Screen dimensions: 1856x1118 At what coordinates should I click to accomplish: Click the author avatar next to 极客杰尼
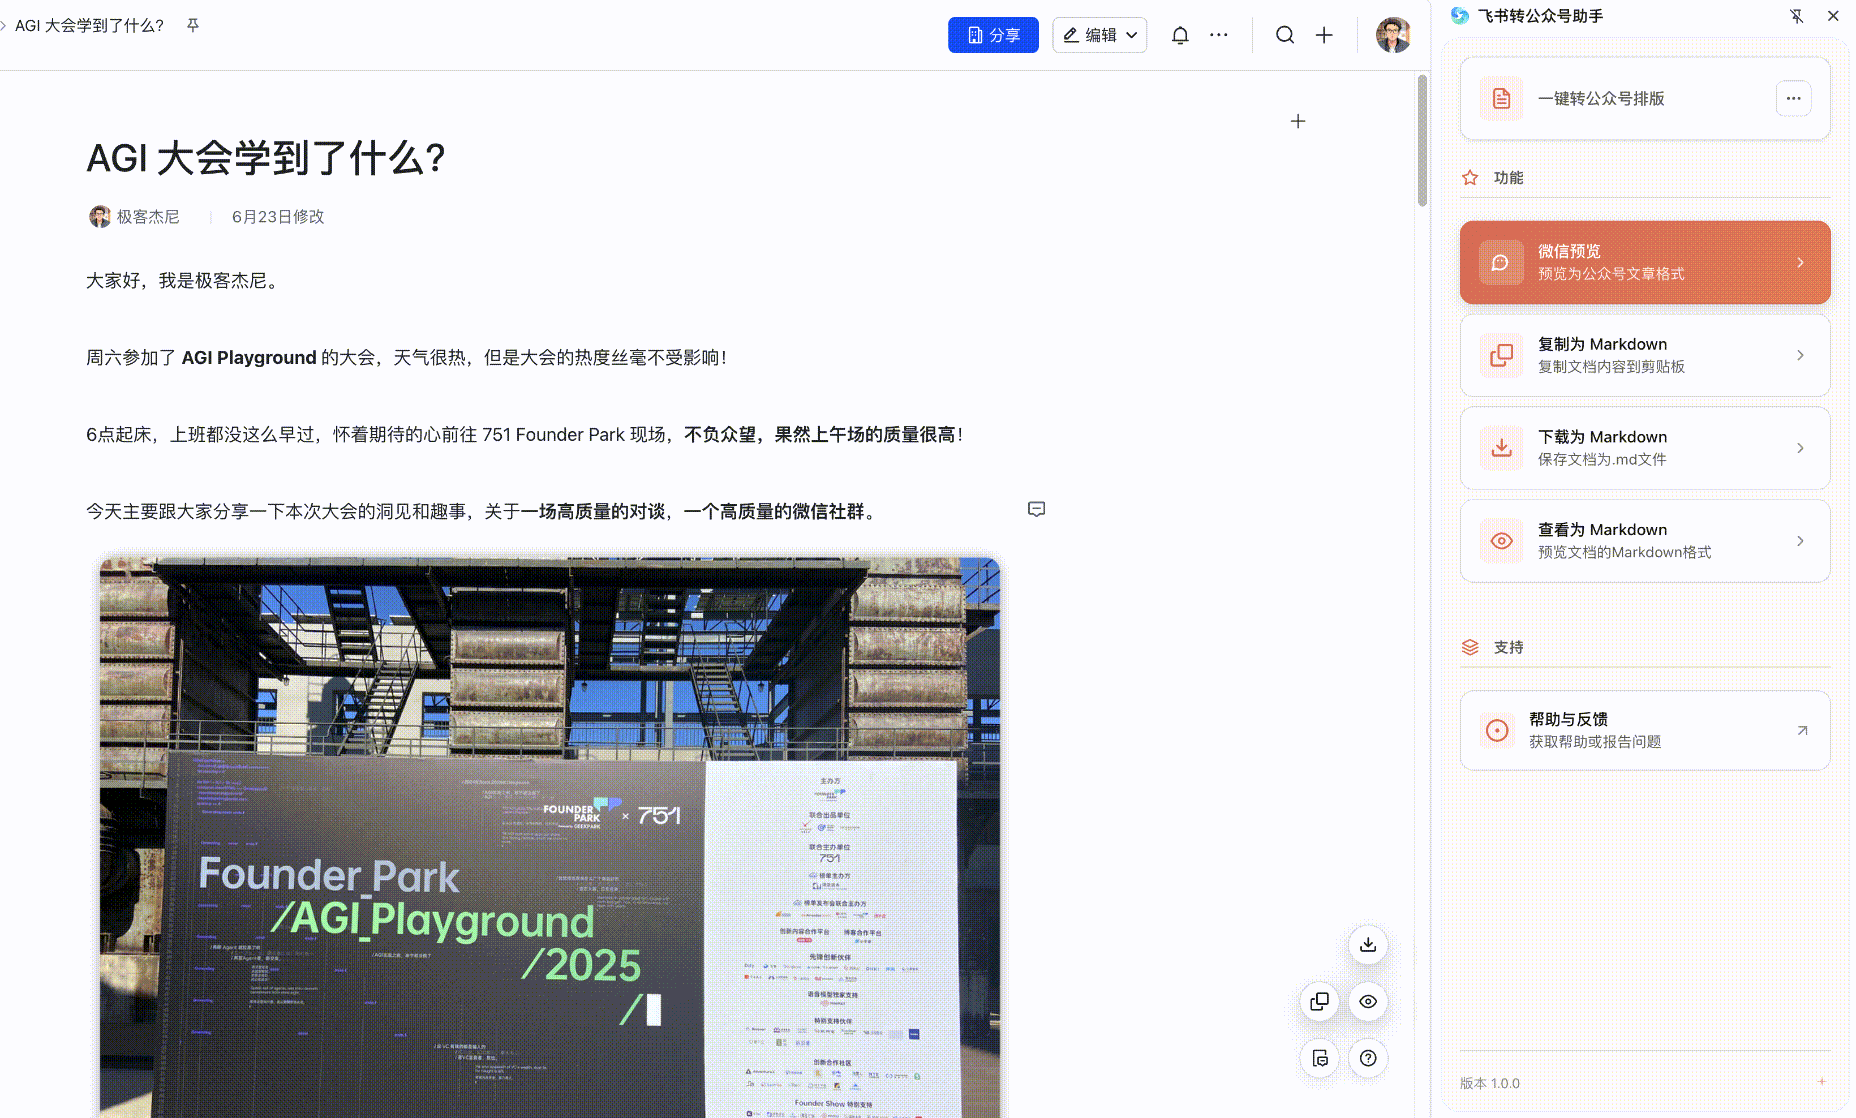click(99, 216)
